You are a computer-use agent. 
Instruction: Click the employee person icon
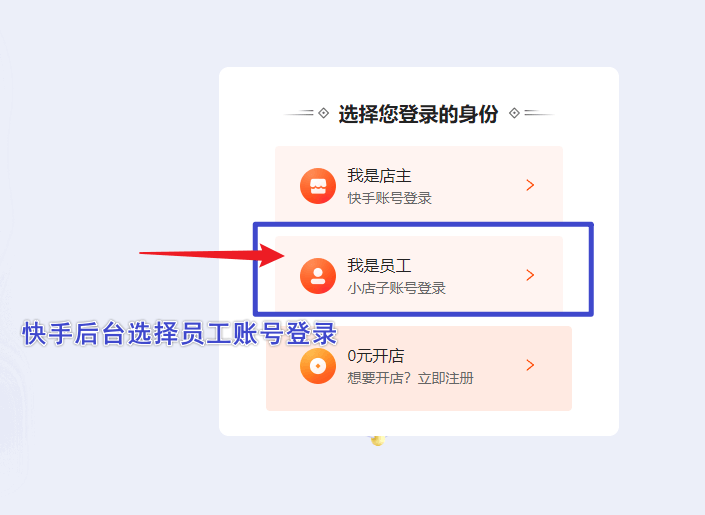[x=318, y=276]
